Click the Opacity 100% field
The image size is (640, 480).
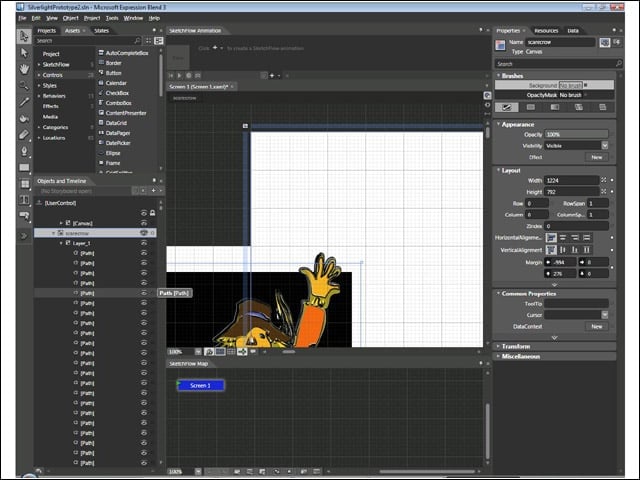tap(576, 134)
